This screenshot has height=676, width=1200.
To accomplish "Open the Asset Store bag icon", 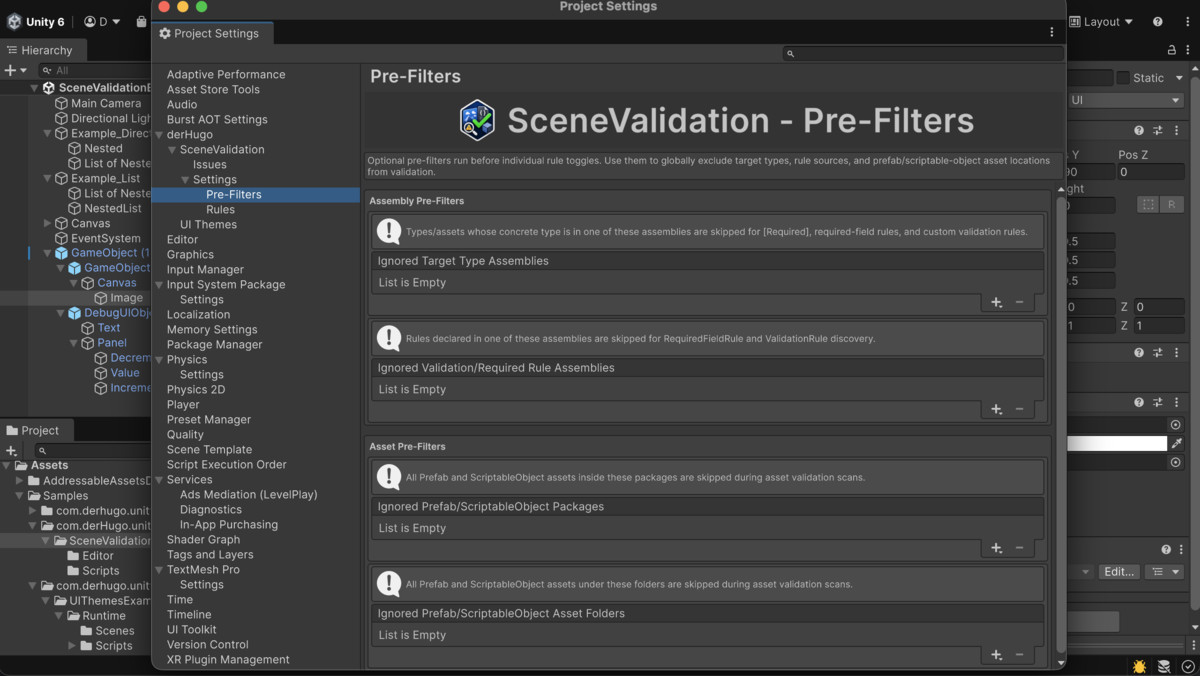I will click(x=142, y=21).
